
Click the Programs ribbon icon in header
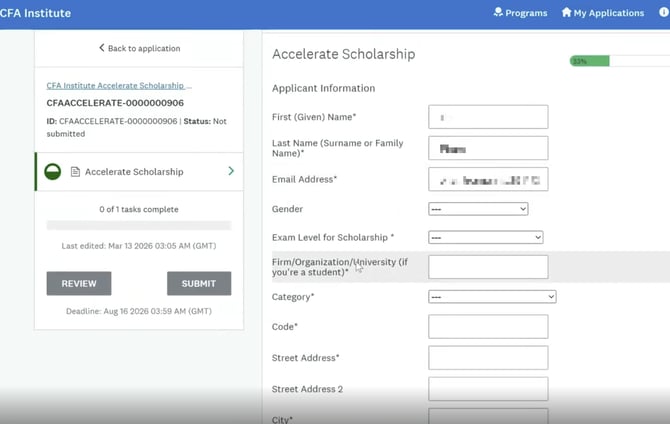[x=498, y=13]
